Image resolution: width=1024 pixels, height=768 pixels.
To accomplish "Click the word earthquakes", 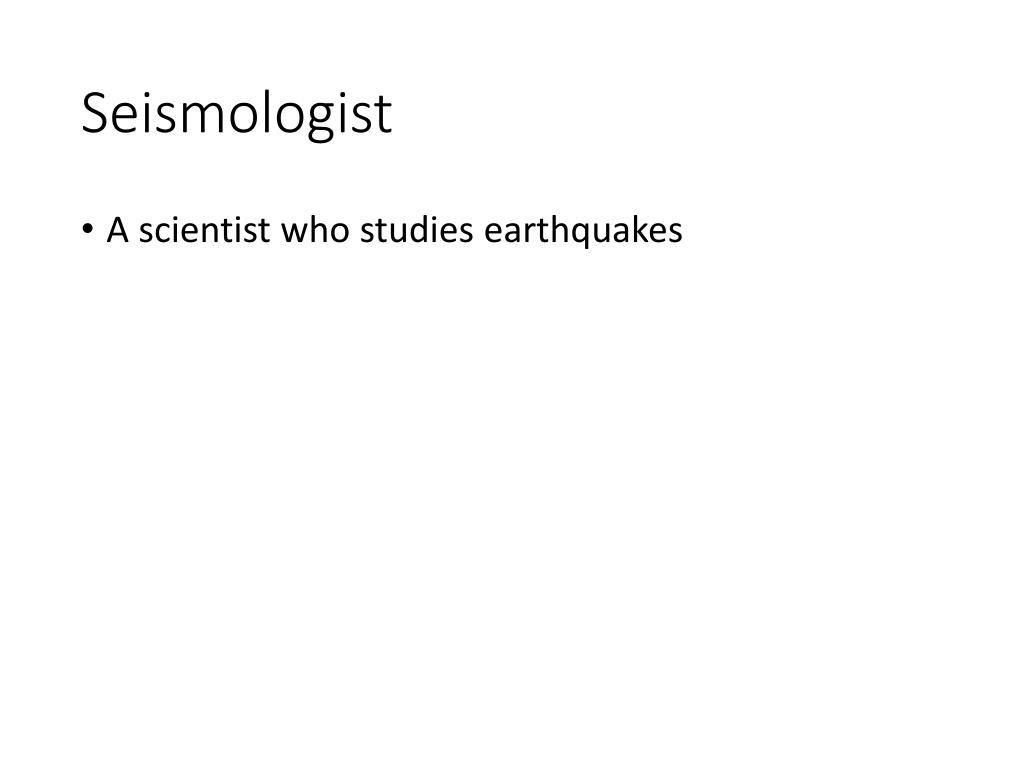I will (x=583, y=231).
